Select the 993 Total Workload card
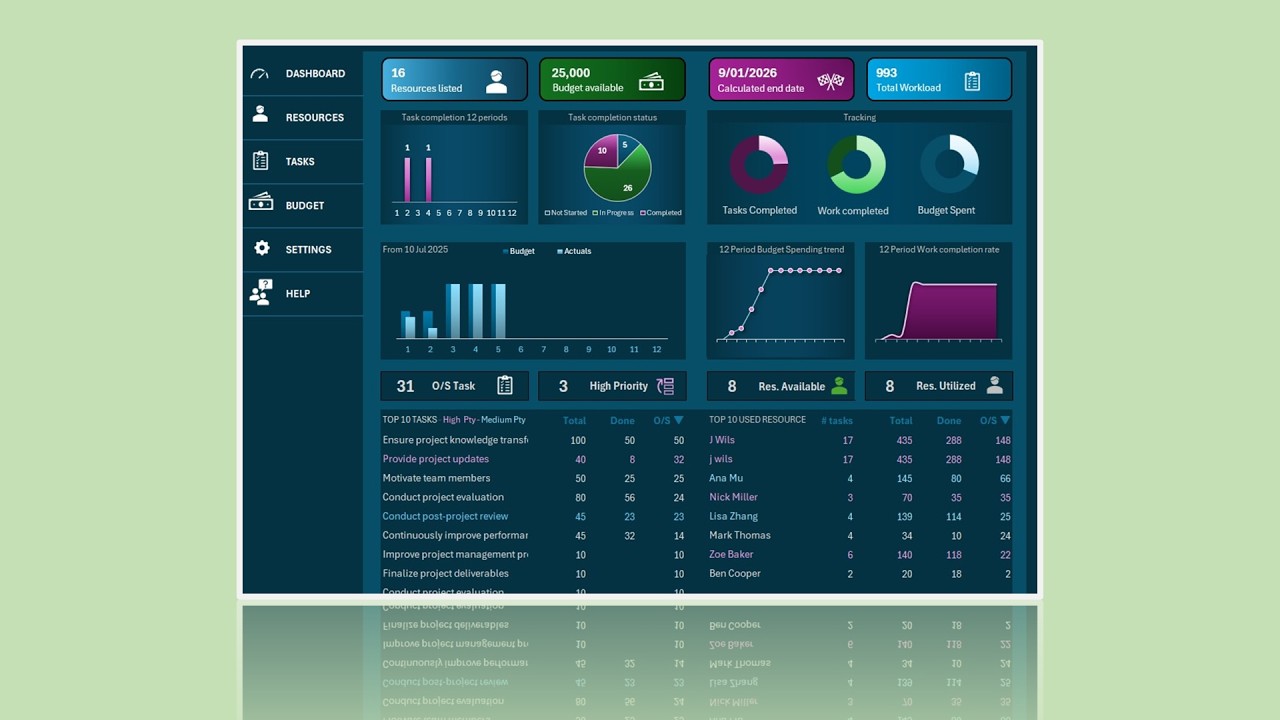This screenshot has width=1280, height=720. [939, 79]
